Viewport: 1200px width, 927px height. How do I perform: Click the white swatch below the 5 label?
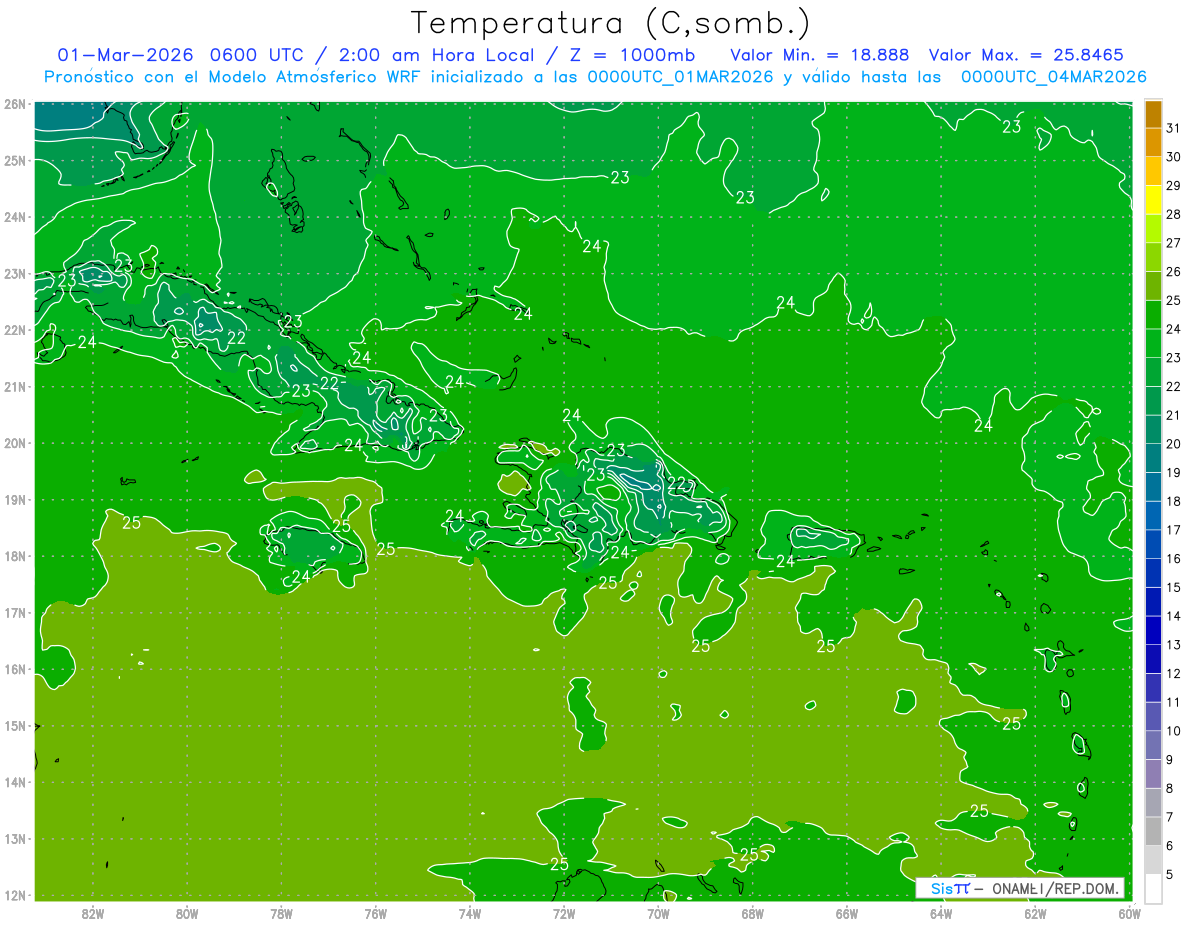click(x=1153, y=888)
